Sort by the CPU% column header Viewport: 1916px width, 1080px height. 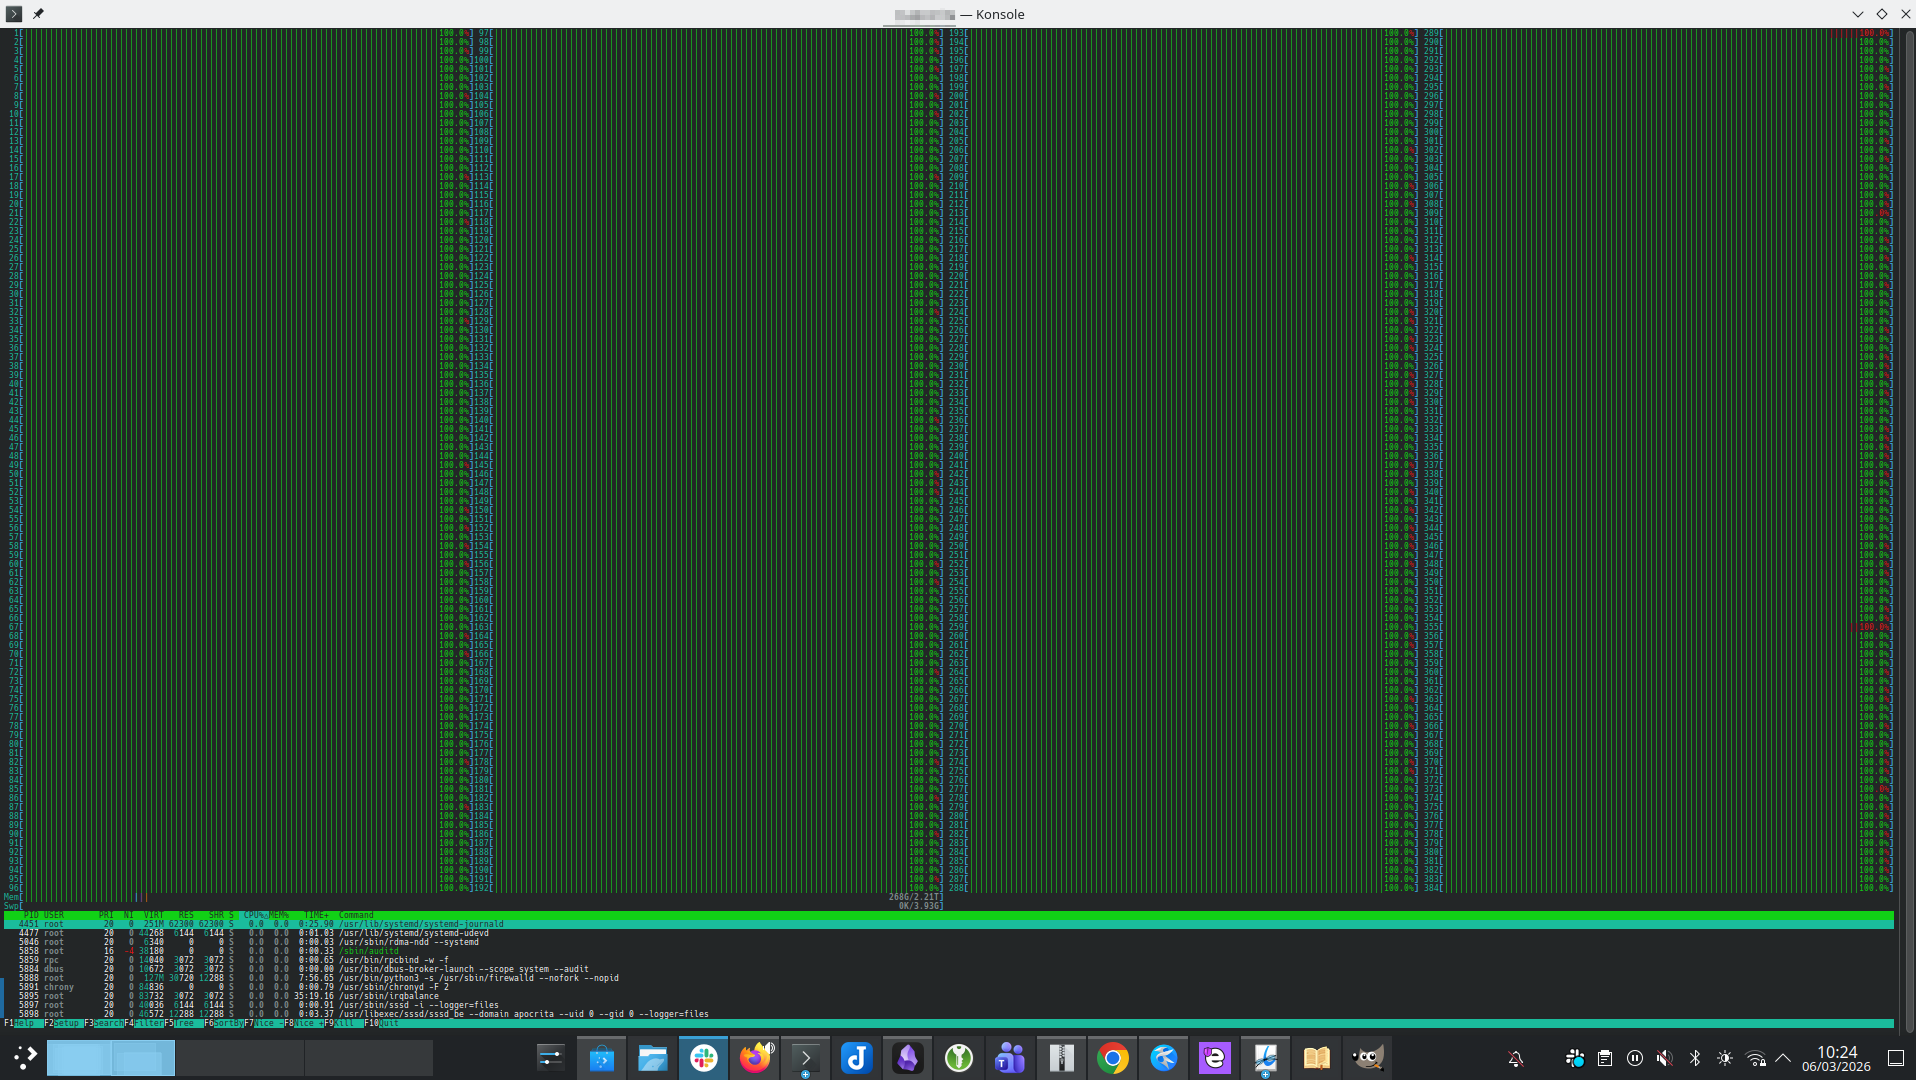click(x=254, y=915)
